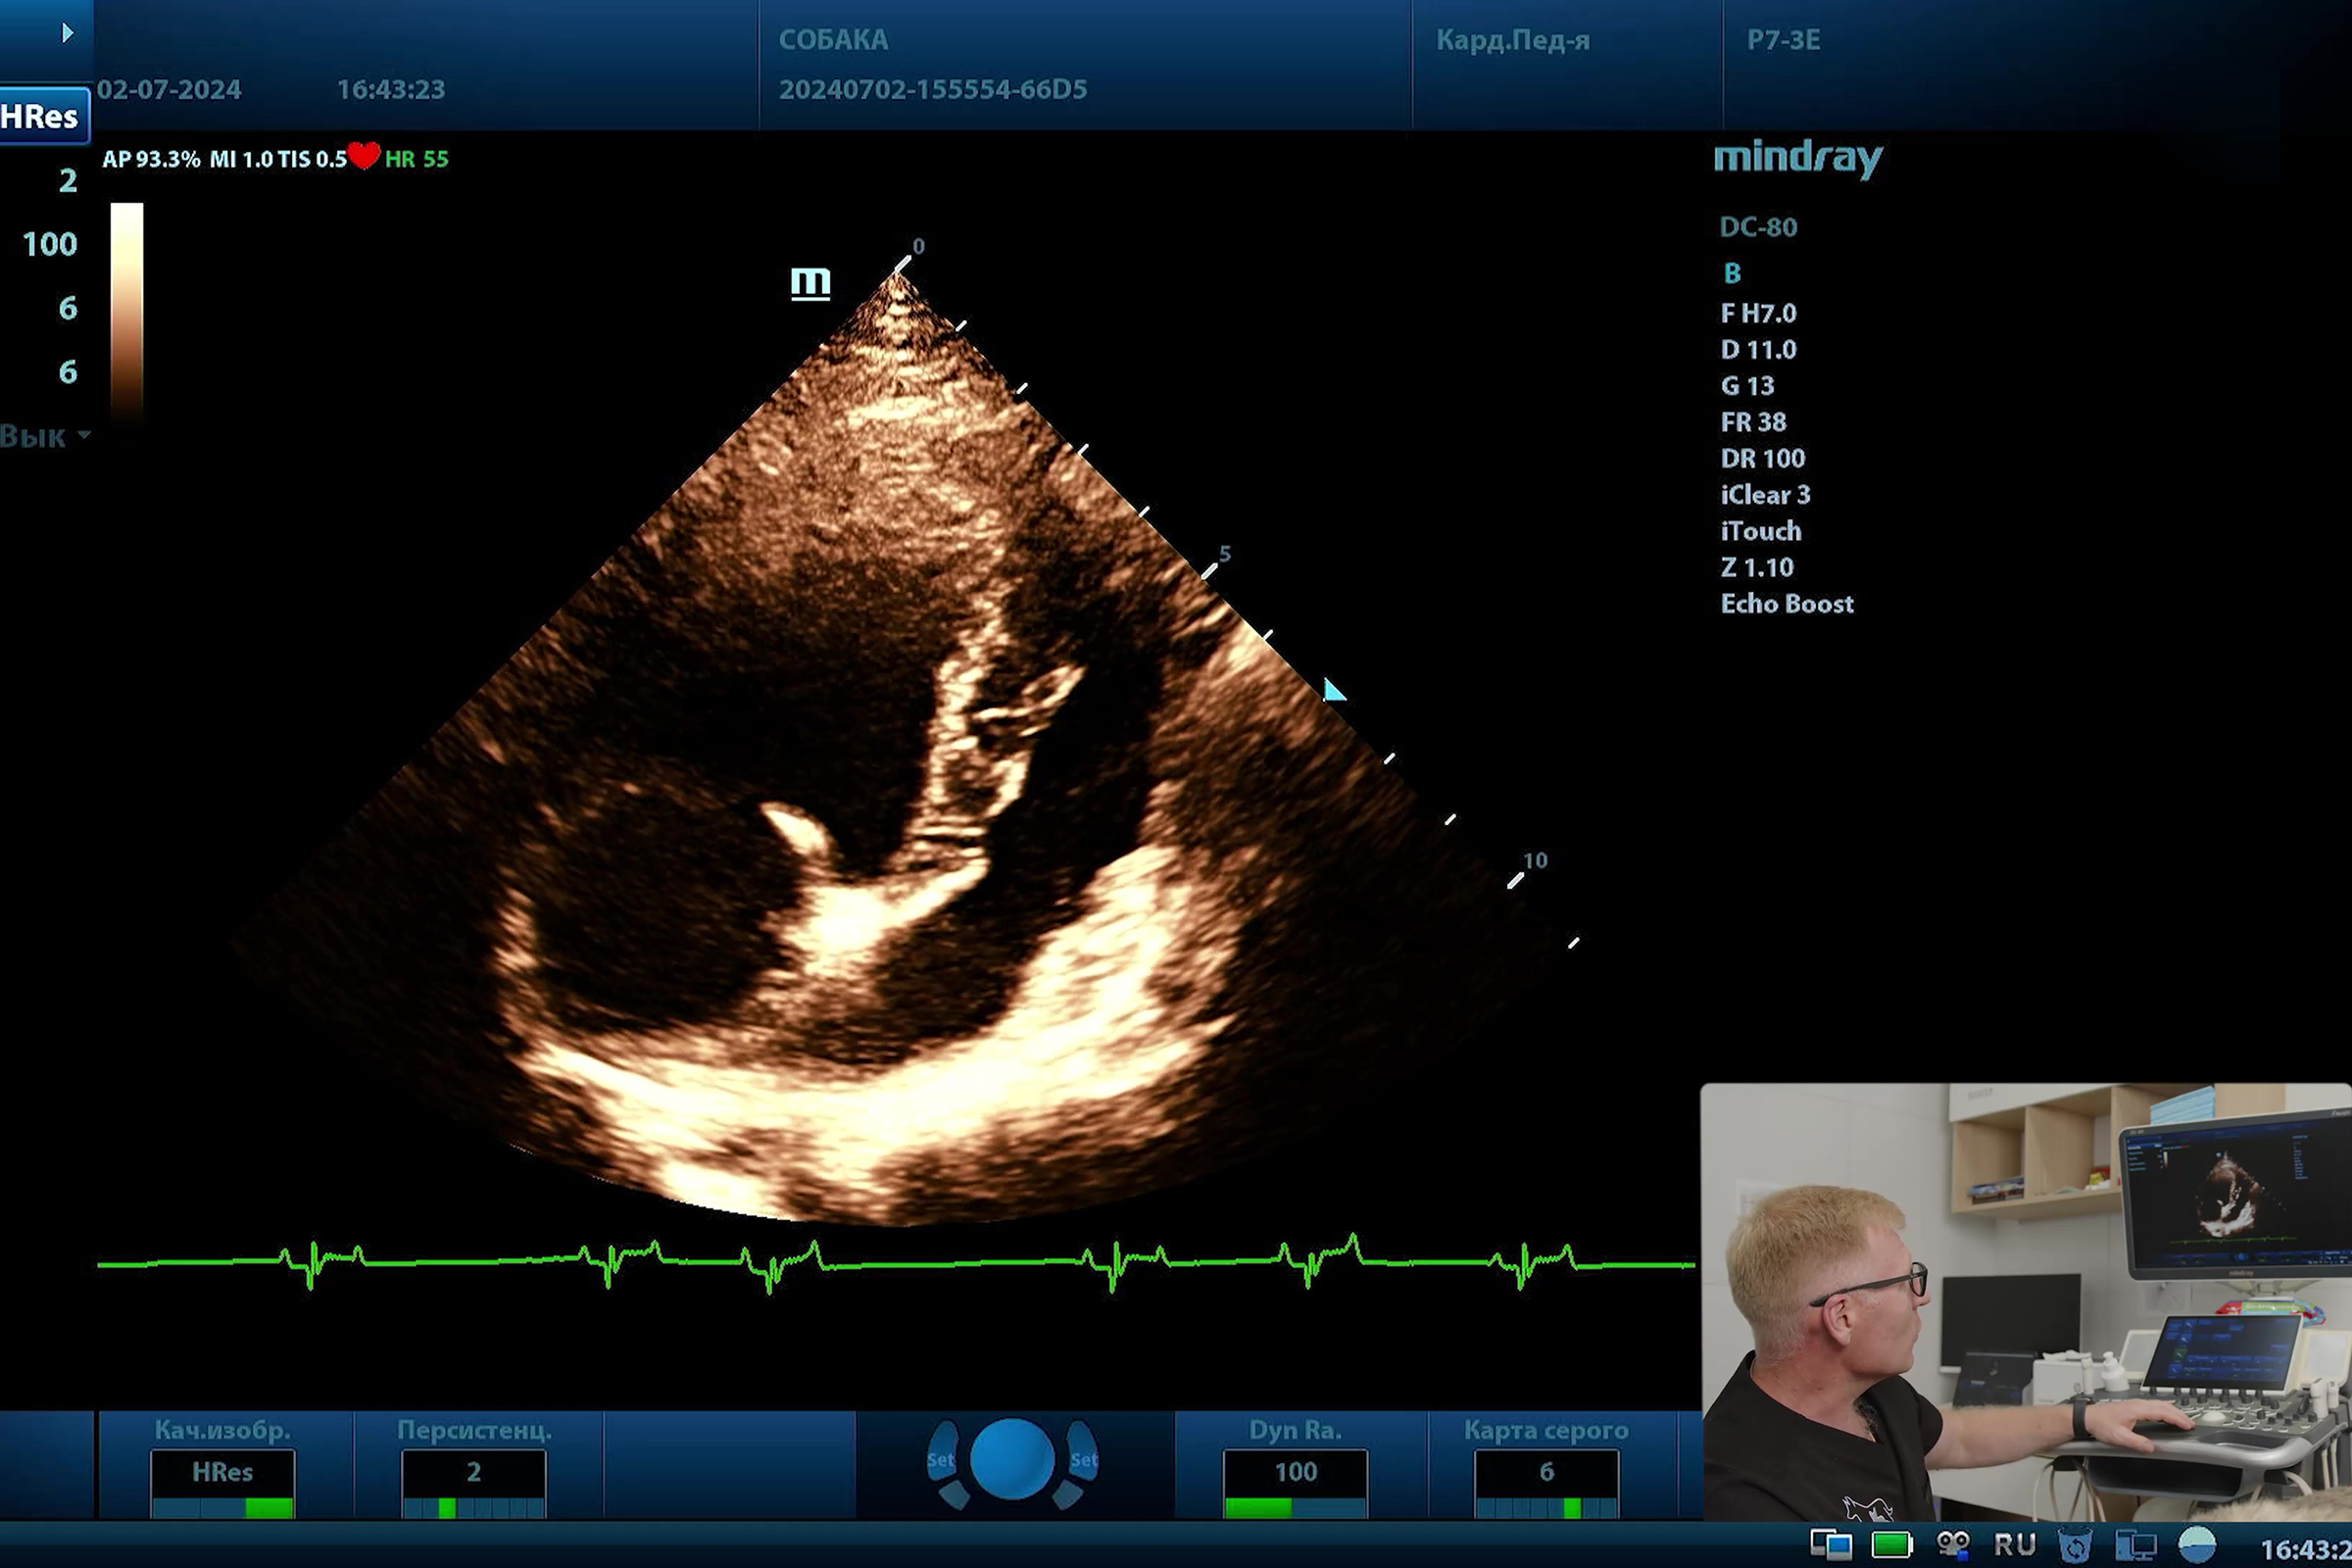Click the multi-window screens status icon
Viewport: 2352px width, 1568px height.
[1831, 1545]
